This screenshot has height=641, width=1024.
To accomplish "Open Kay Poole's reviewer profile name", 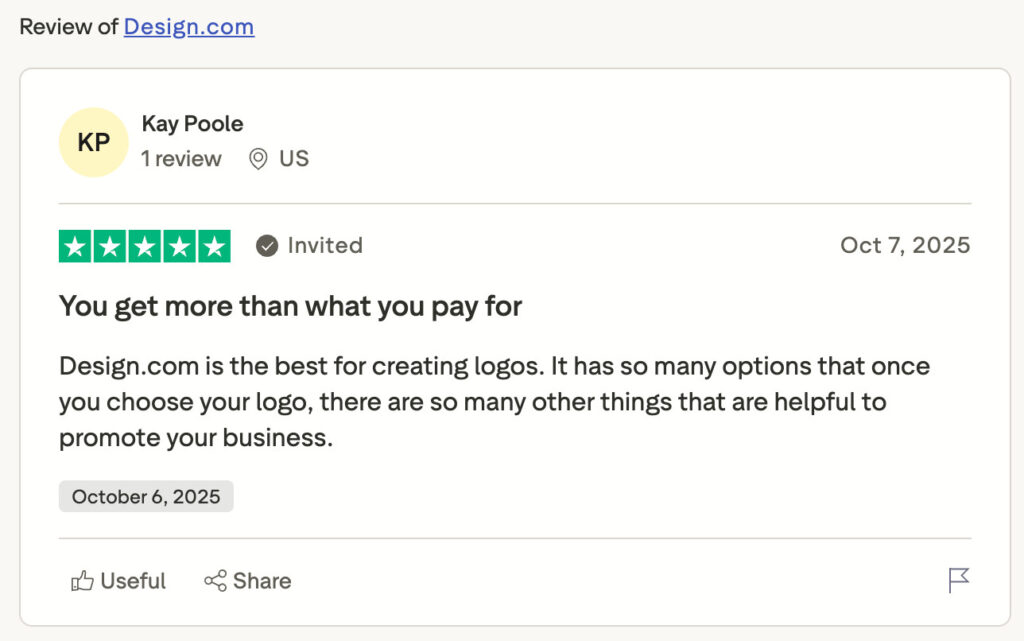I will coord(193,124).
